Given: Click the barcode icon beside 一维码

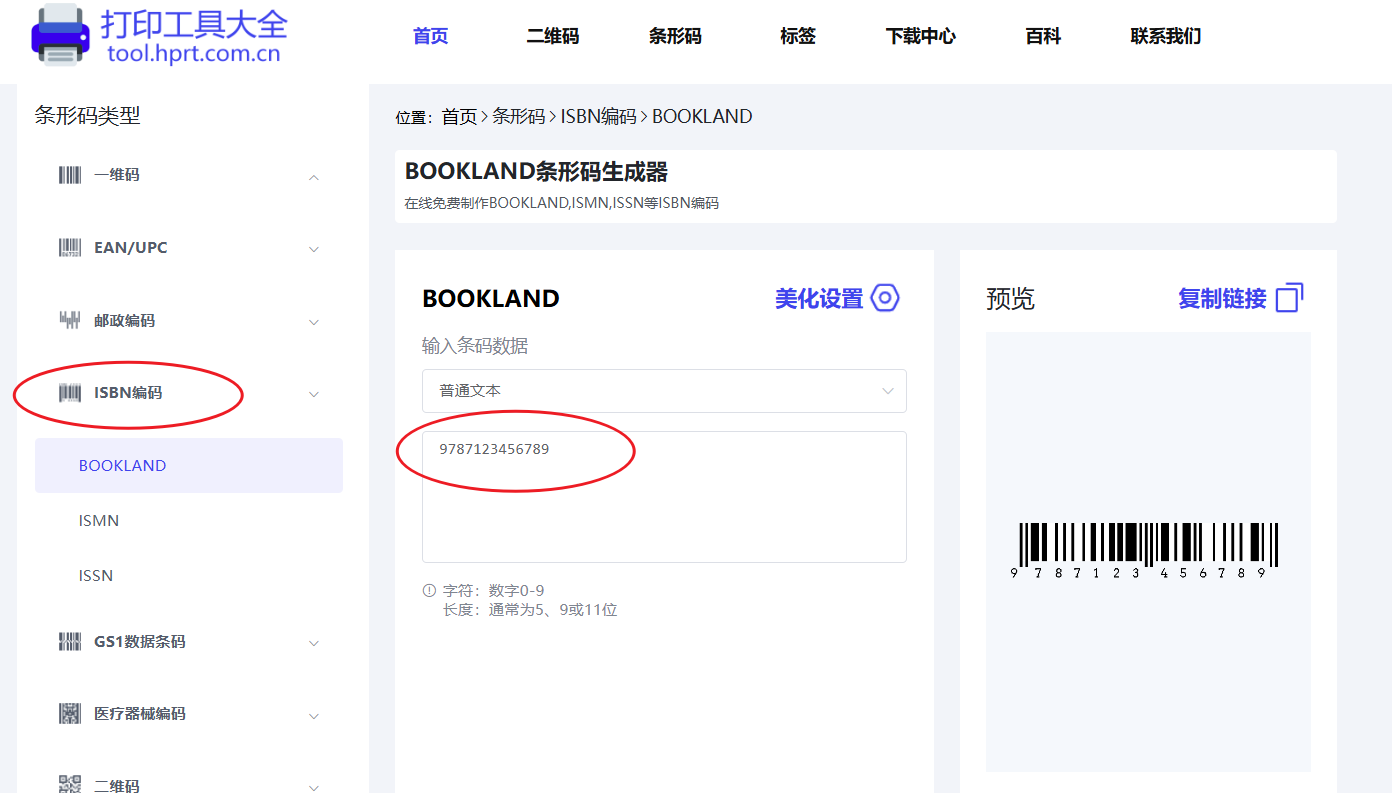Looking at the screenshot, I should (70, 175).
